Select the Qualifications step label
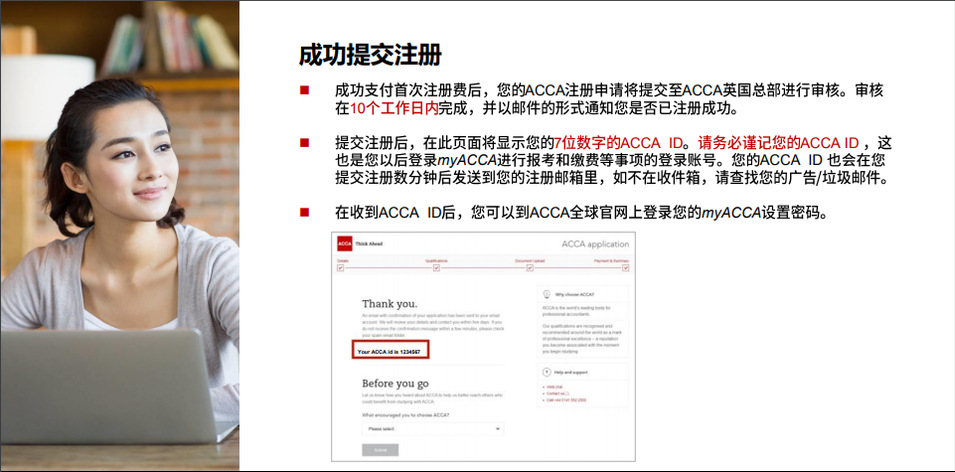This screenshot has height=472, width=955. coord(436,260)
